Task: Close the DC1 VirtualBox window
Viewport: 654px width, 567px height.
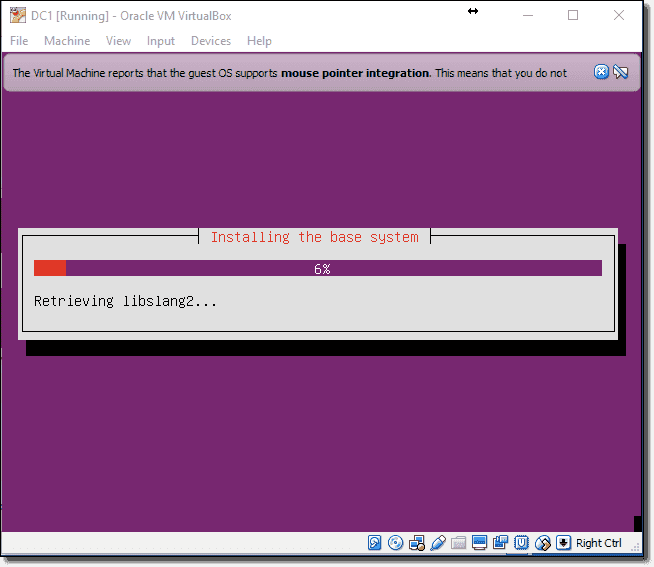Action: pos(619,15)
